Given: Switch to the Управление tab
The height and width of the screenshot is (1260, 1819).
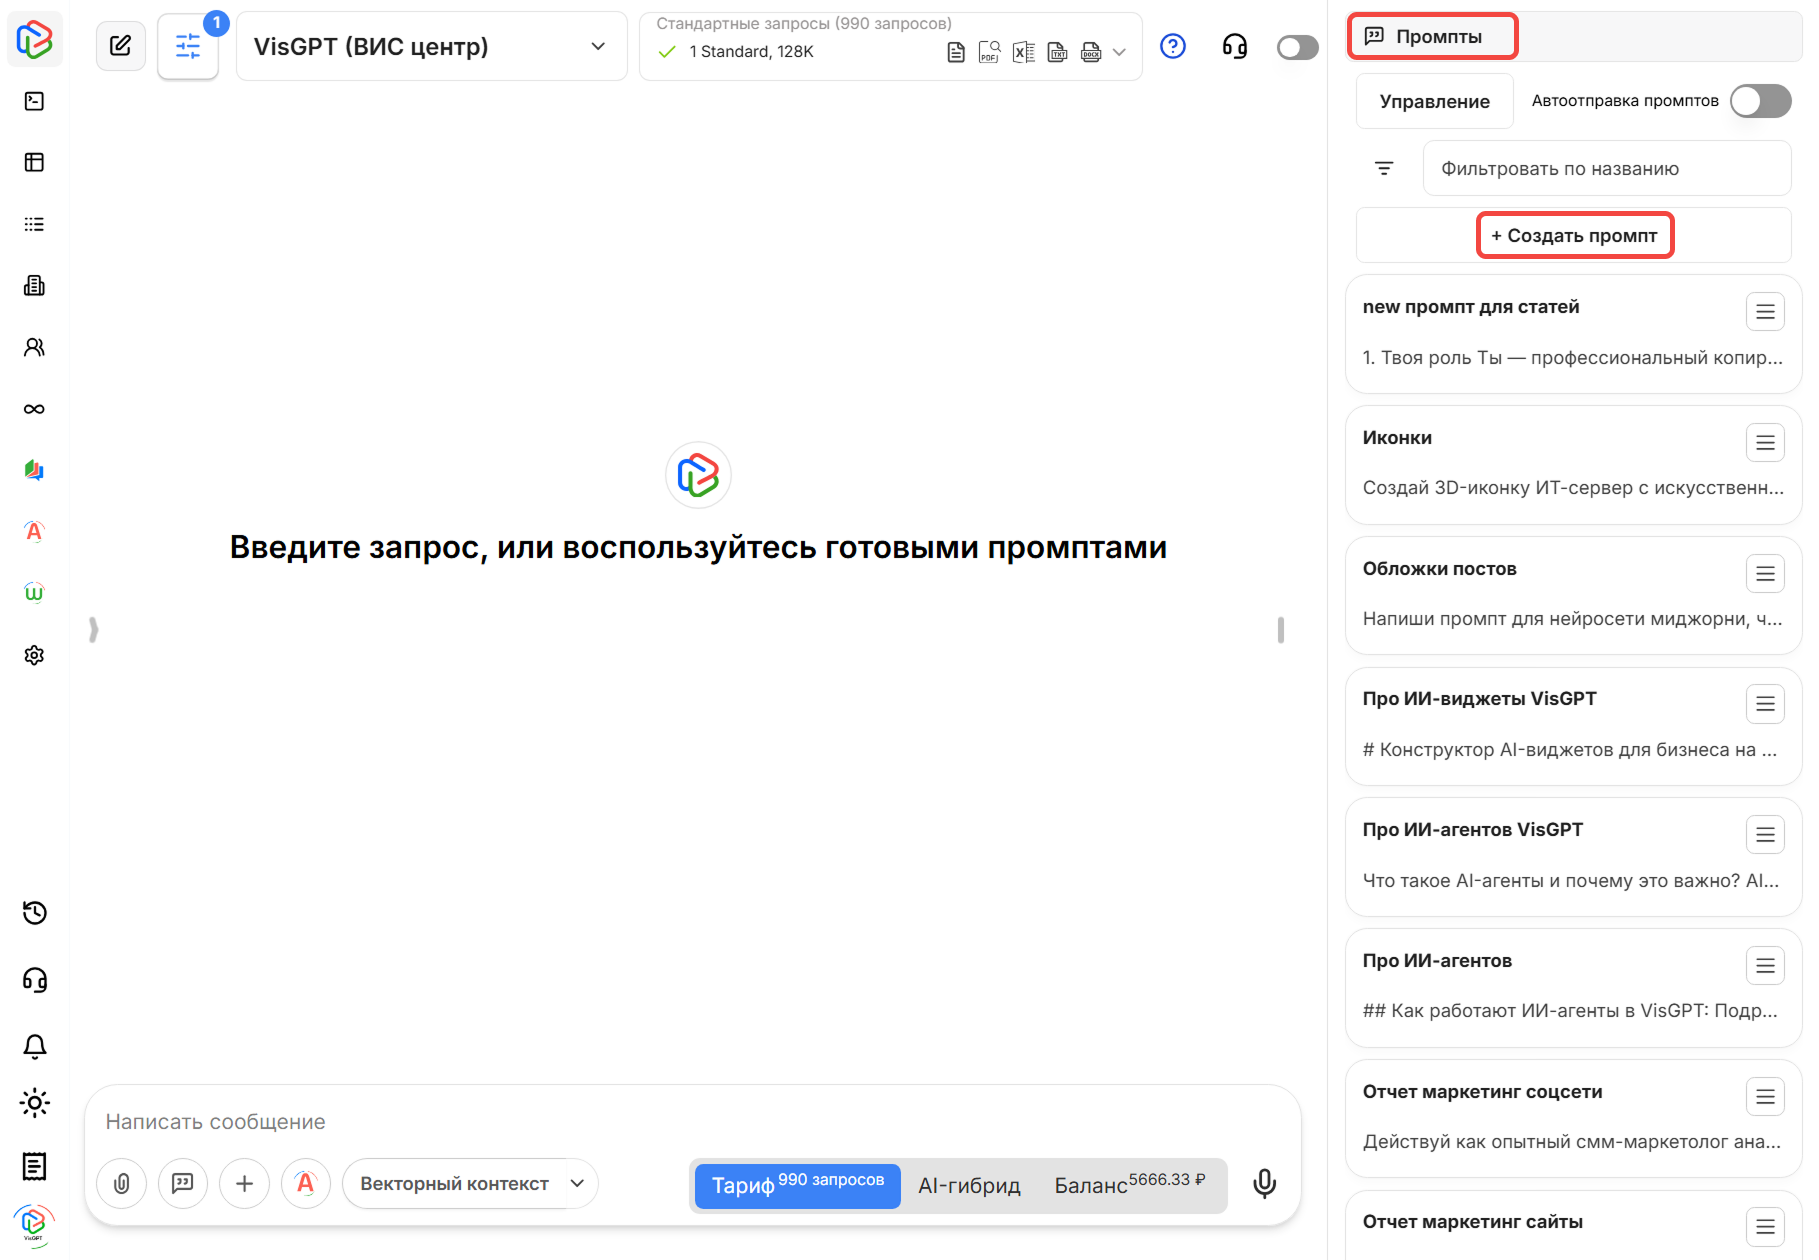Looking at the screenshot, I should click(x=1434, y=100).
